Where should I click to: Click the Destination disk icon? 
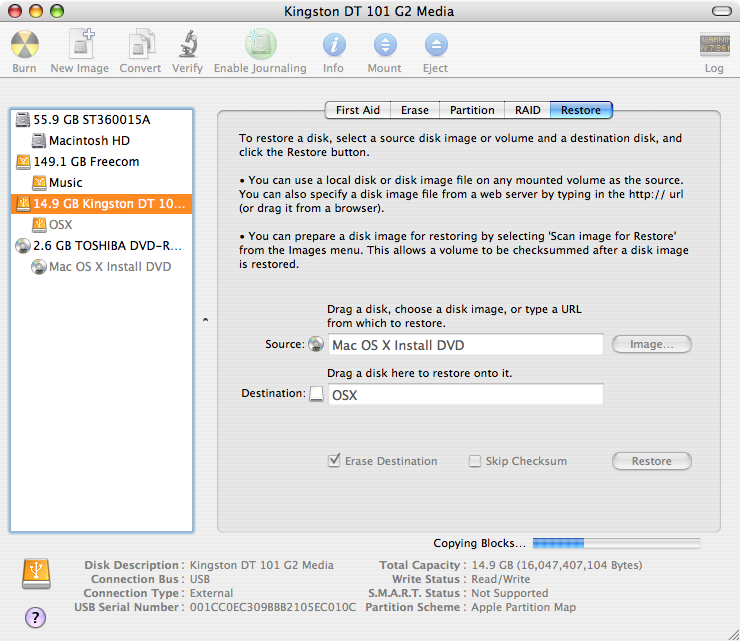(316, 394)
